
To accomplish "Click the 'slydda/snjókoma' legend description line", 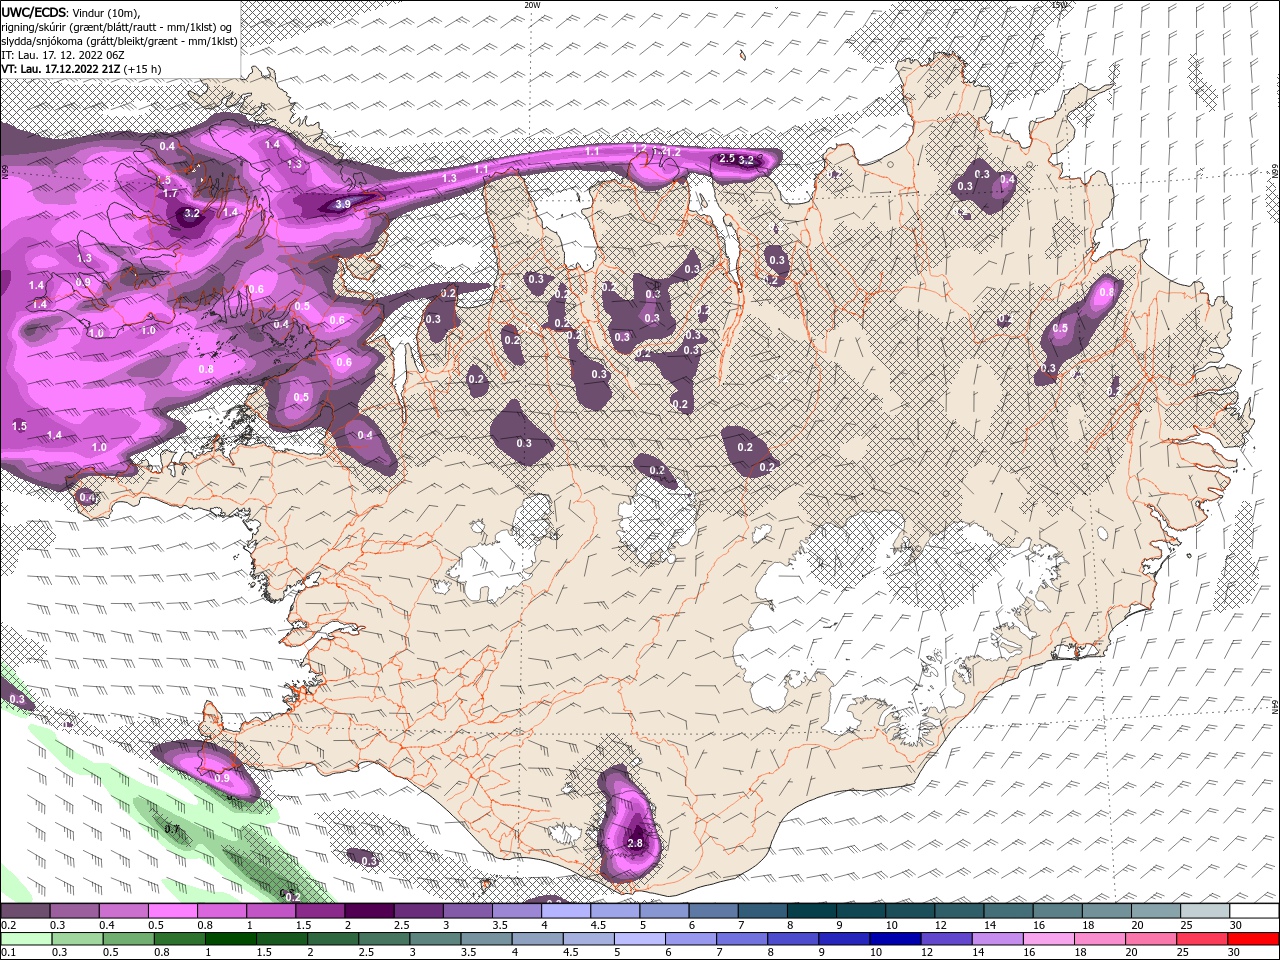I will tap(119, 41).
